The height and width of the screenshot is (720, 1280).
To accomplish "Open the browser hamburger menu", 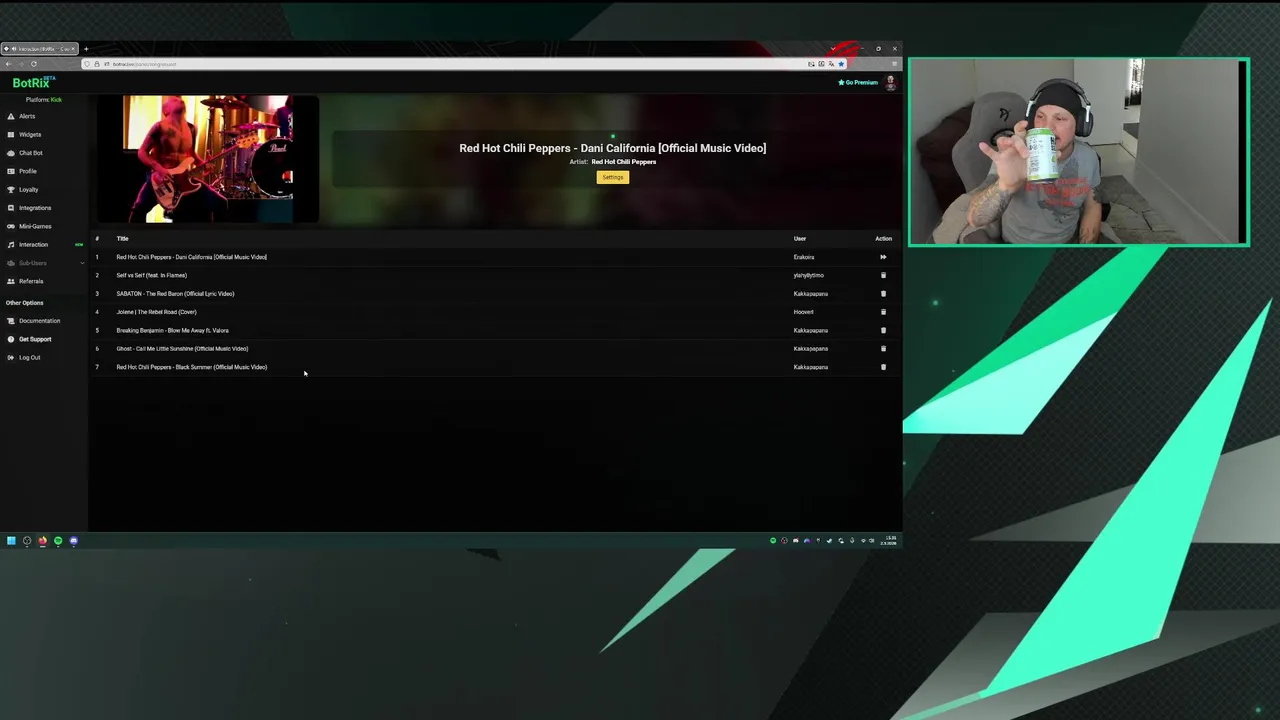I will coord(894,64).
